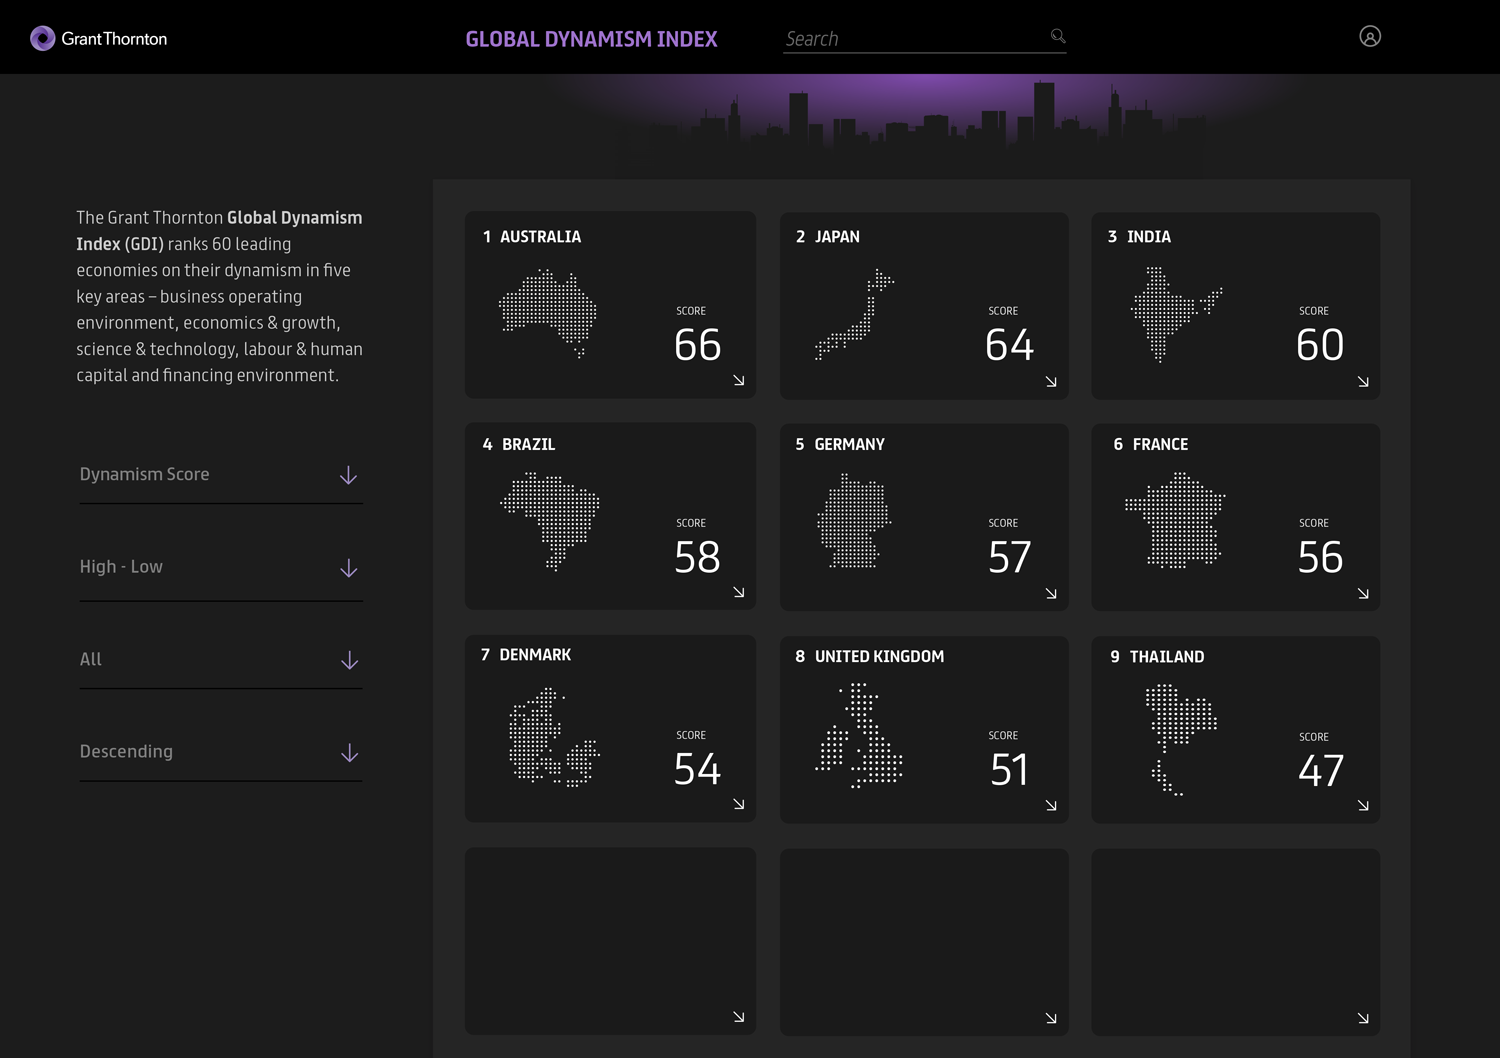Open the All filter dropdown
This screenshot has width=1500, height=1058.
tap(220, 660)
